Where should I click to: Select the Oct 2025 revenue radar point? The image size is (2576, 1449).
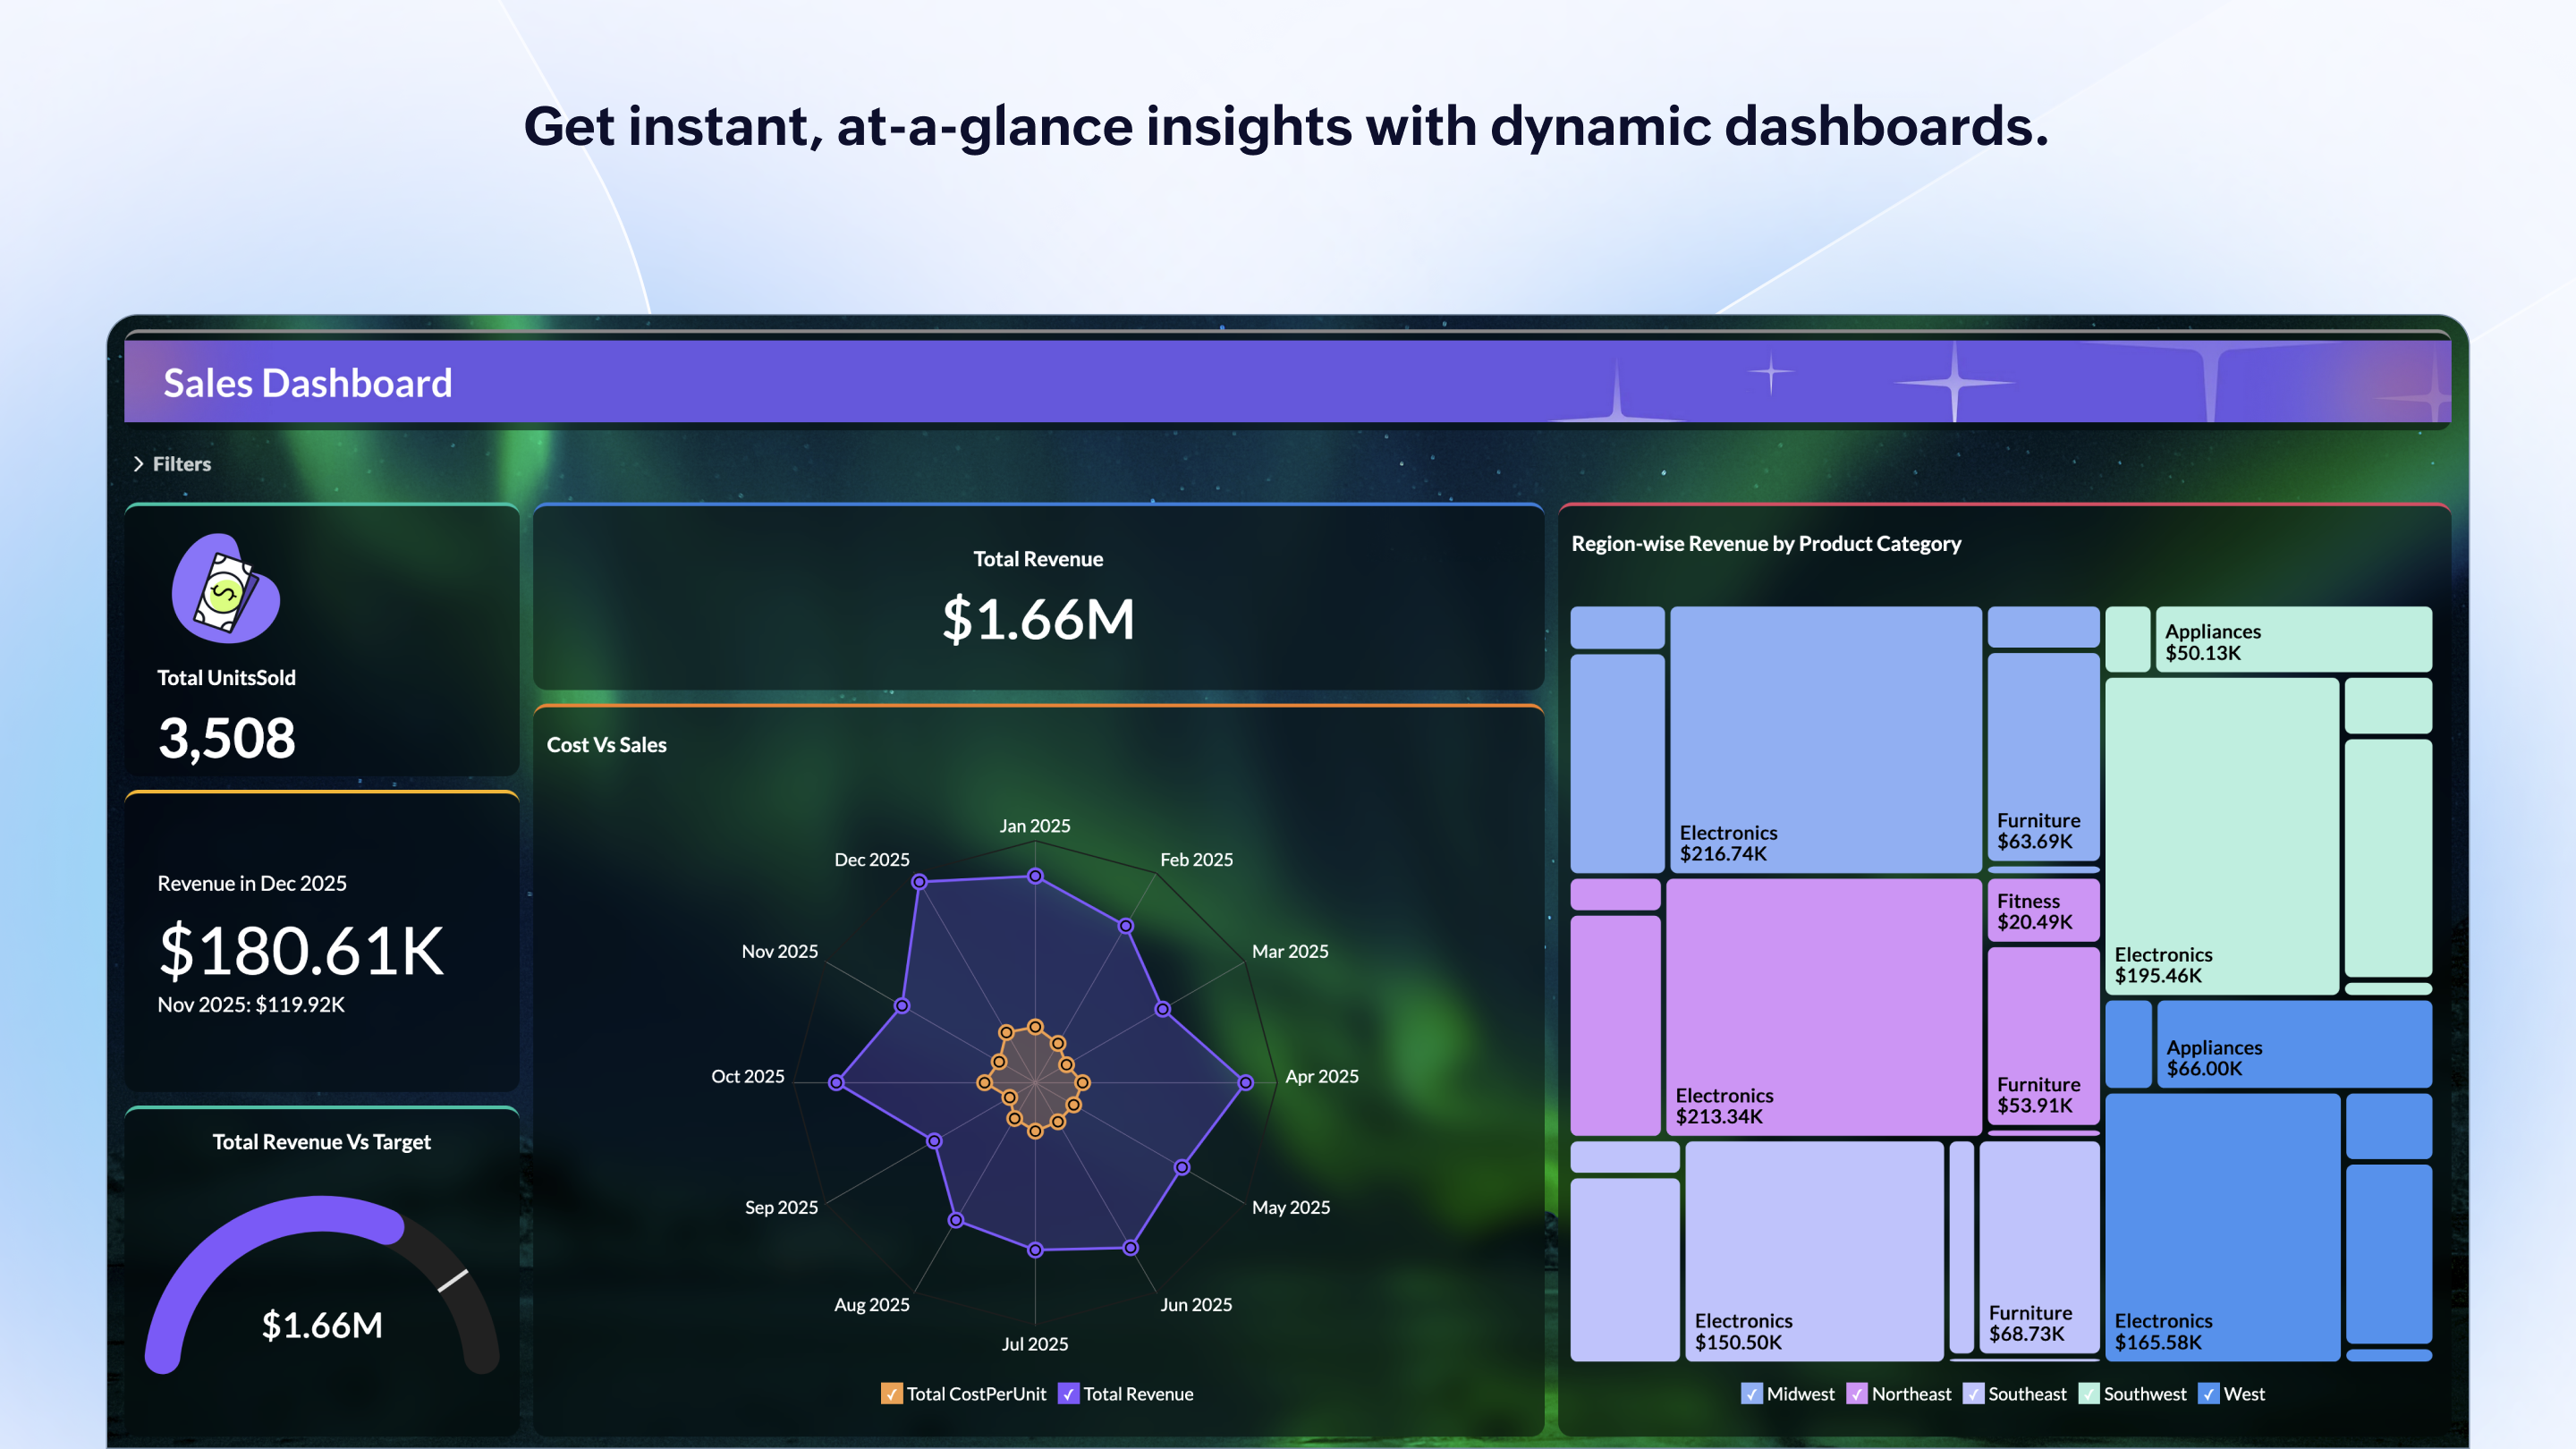(x=836, y=1083)
